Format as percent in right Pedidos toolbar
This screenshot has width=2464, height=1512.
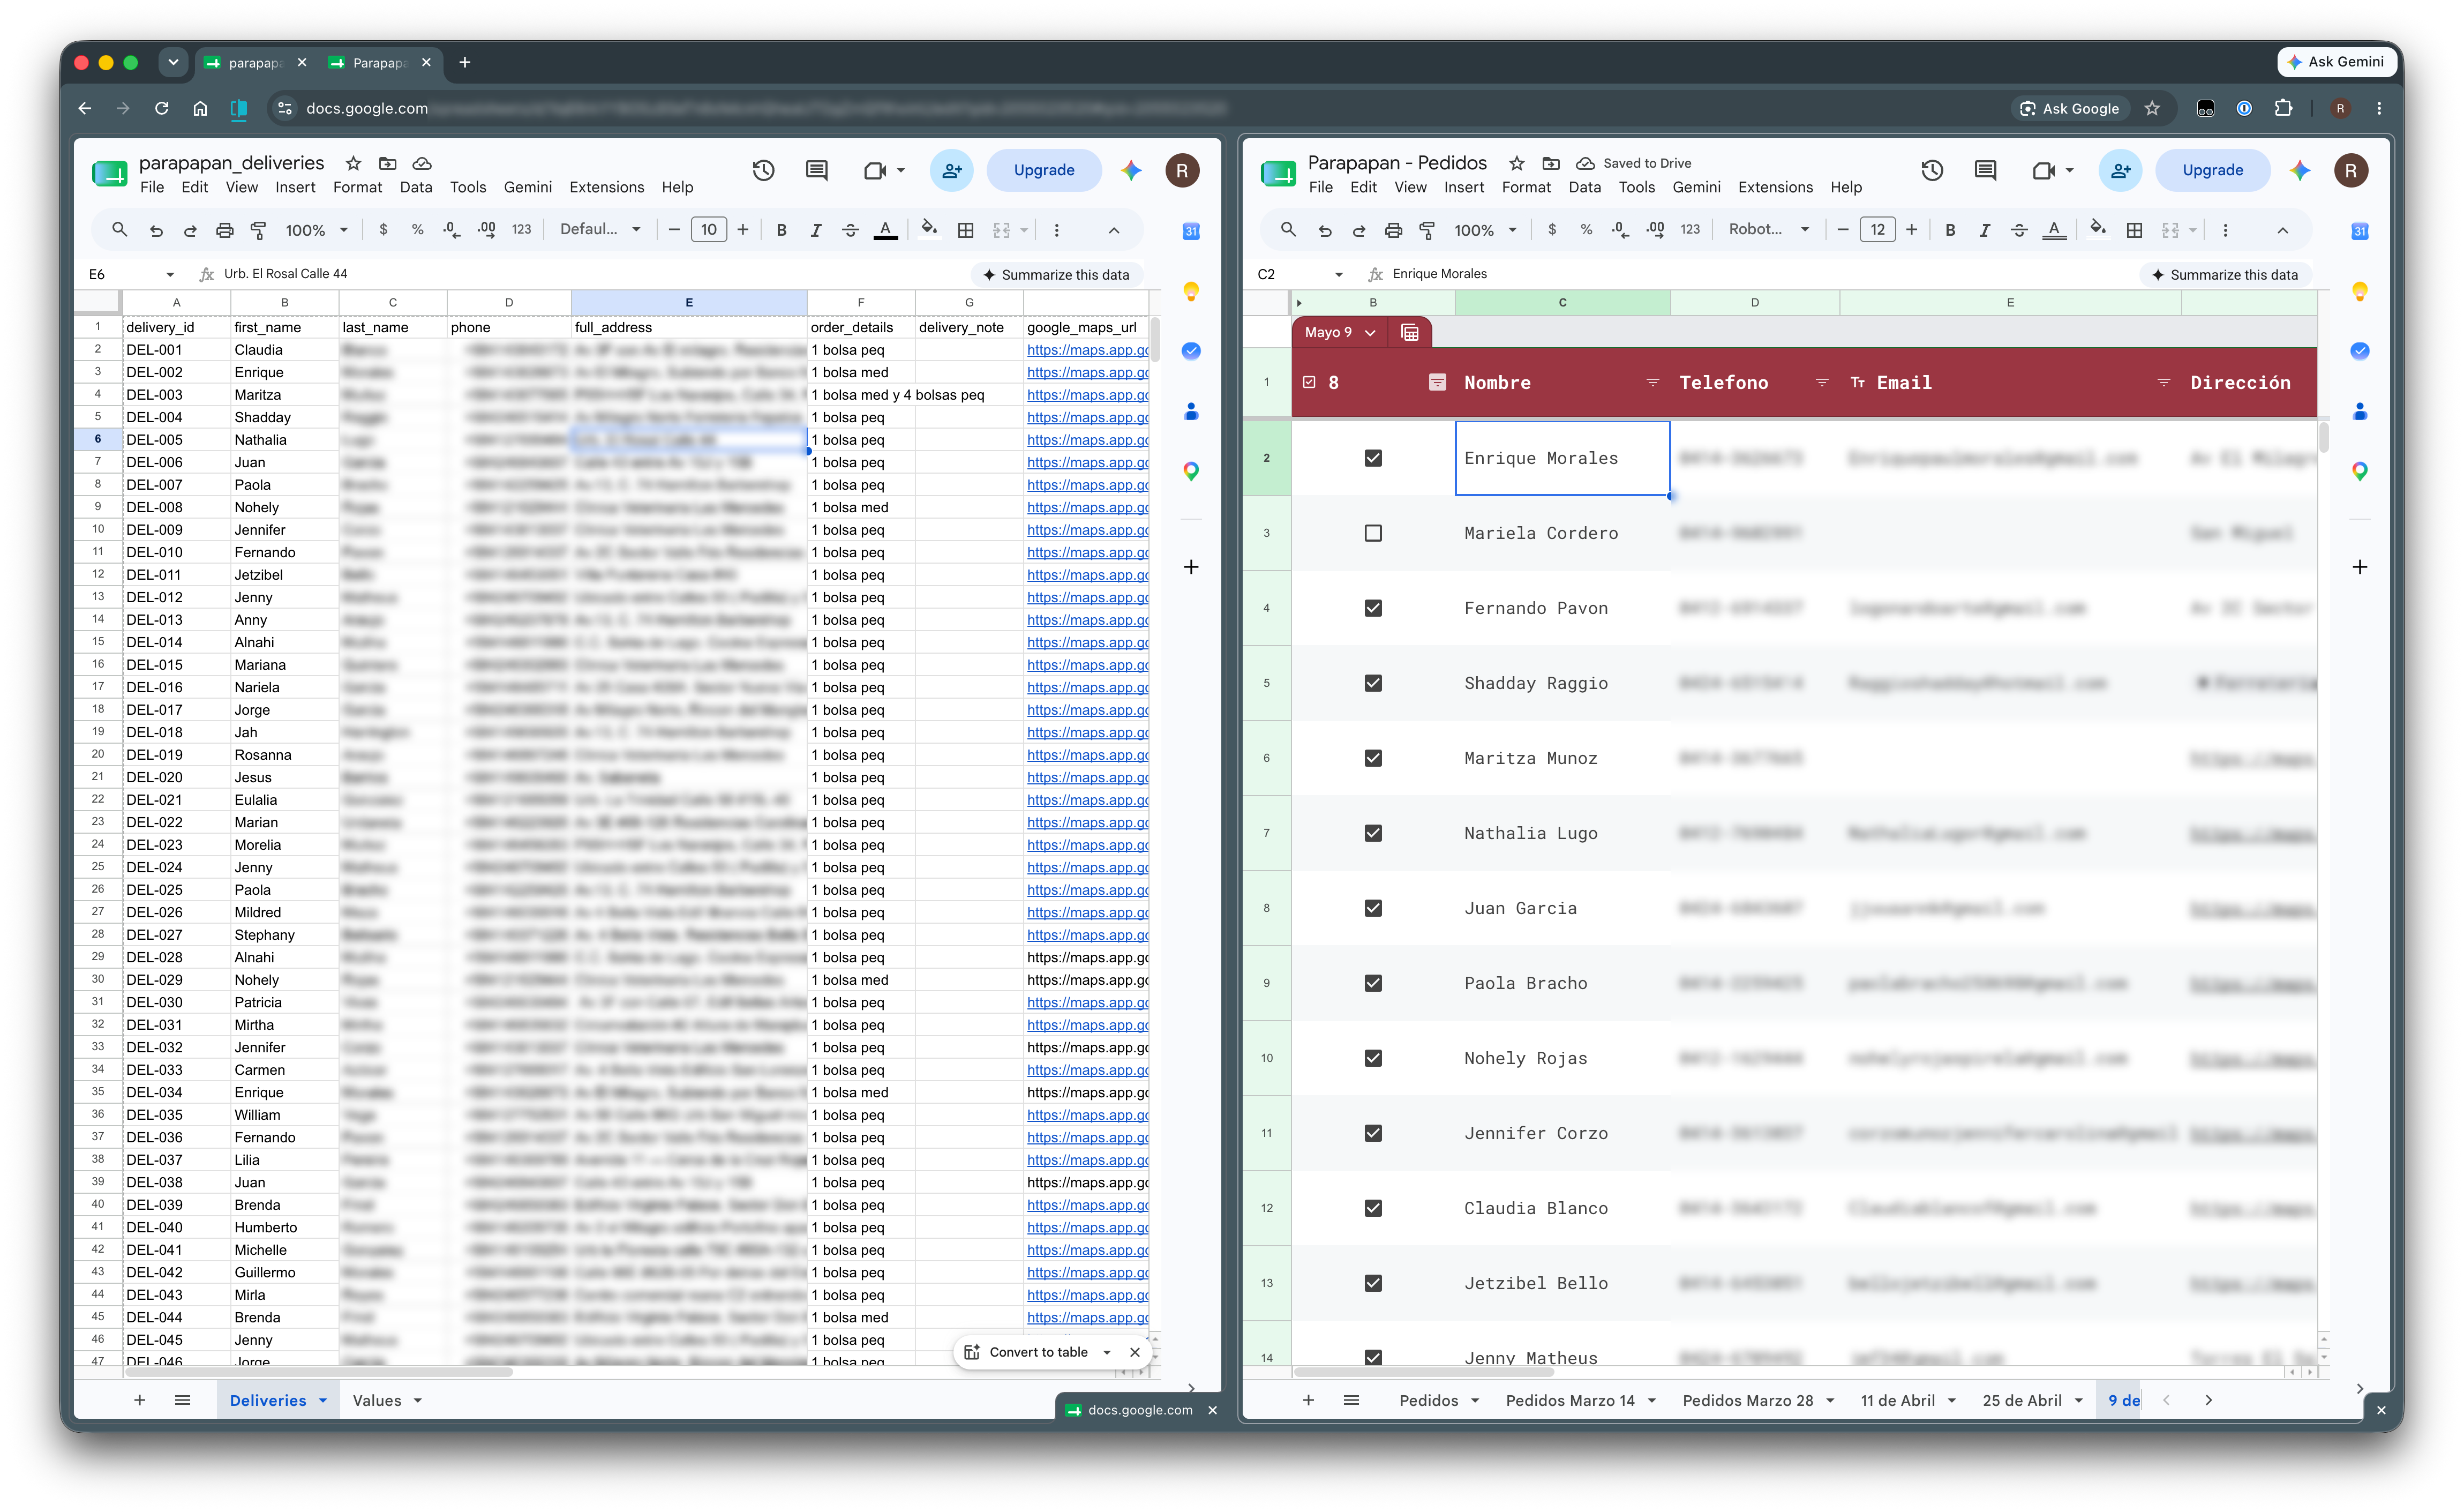point(1586,230)
